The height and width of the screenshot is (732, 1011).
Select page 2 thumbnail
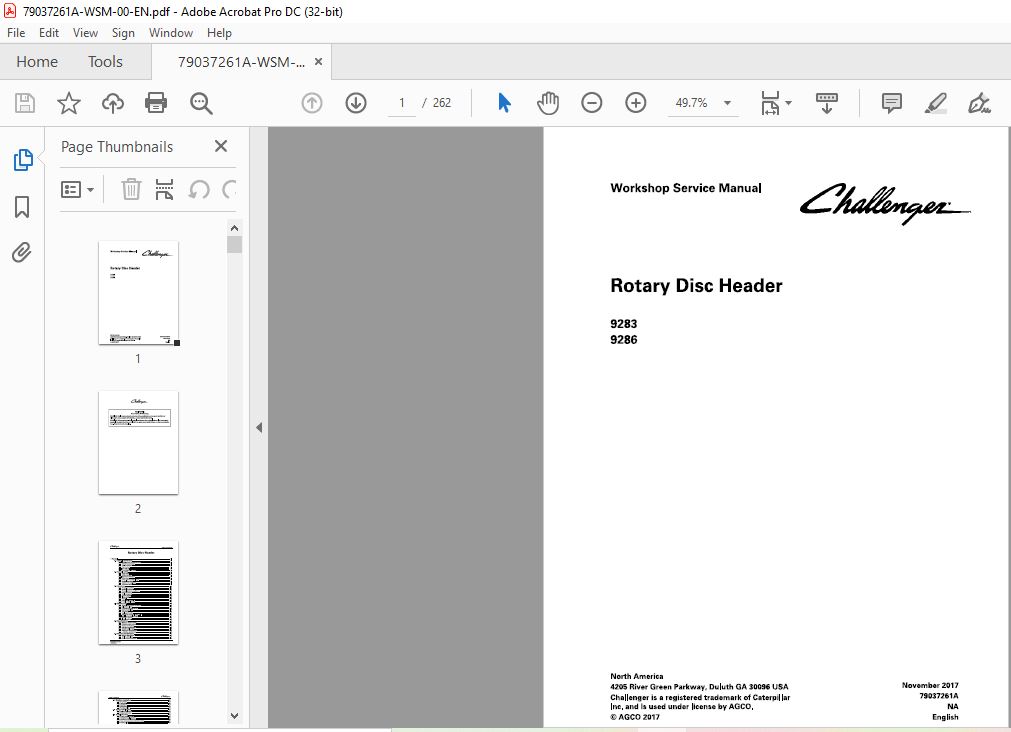pos(138,442)
